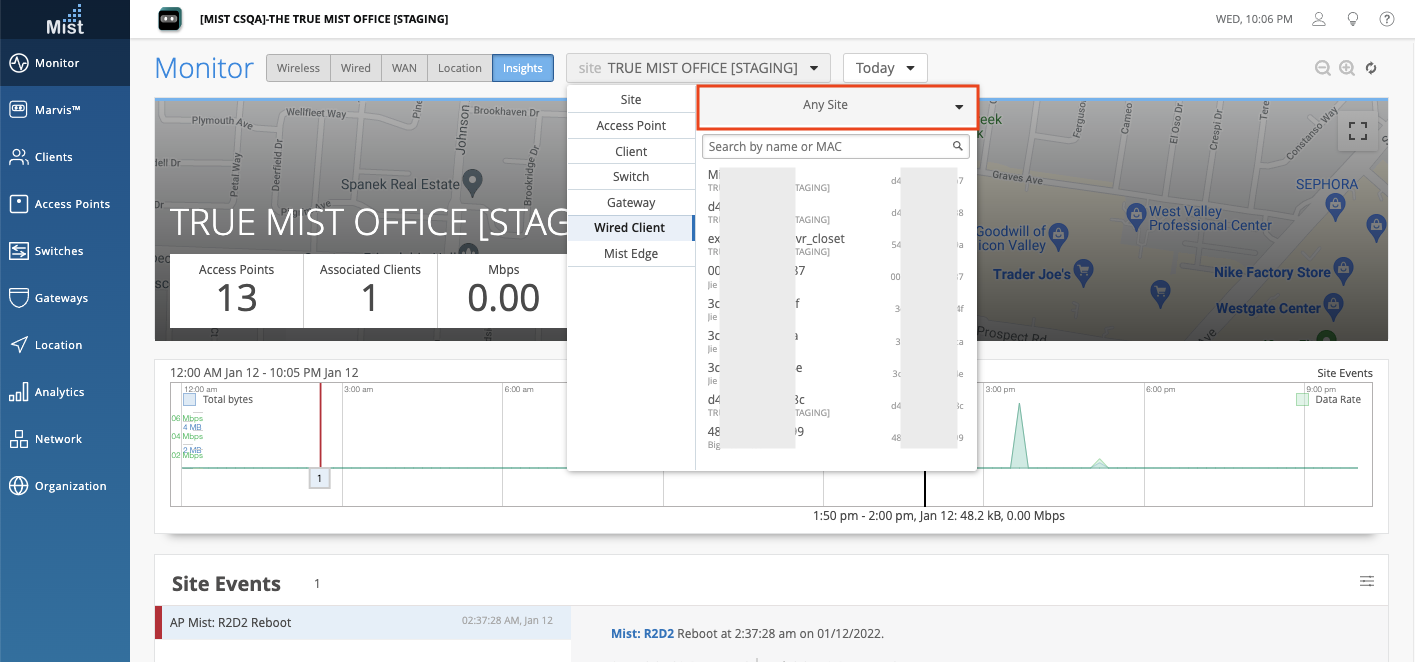The height and width of the screenshot is (662, 1415).
Task: Open the Today time range dropdown
Action: pyautogui.click(x=885, y=68)
